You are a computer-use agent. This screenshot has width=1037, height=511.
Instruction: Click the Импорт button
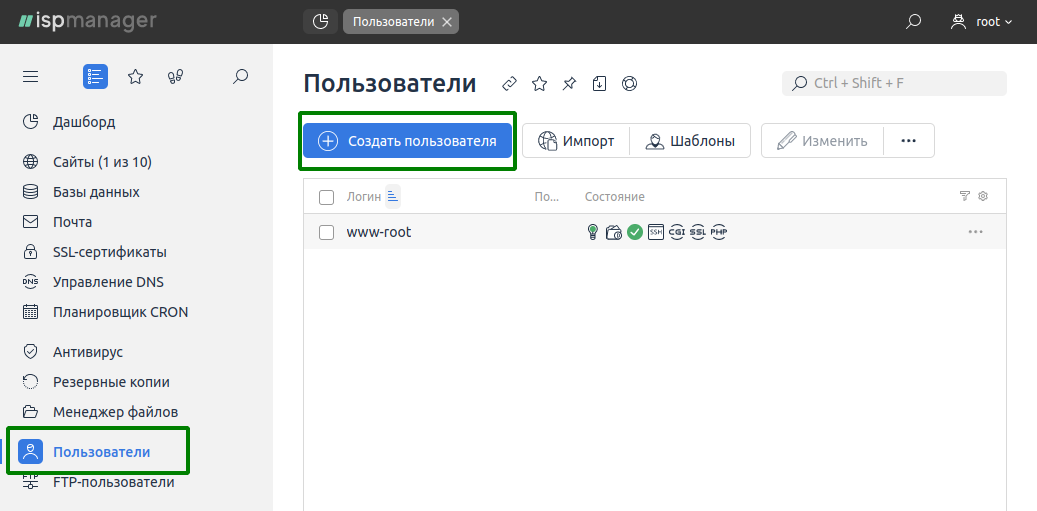coord(576,141)
